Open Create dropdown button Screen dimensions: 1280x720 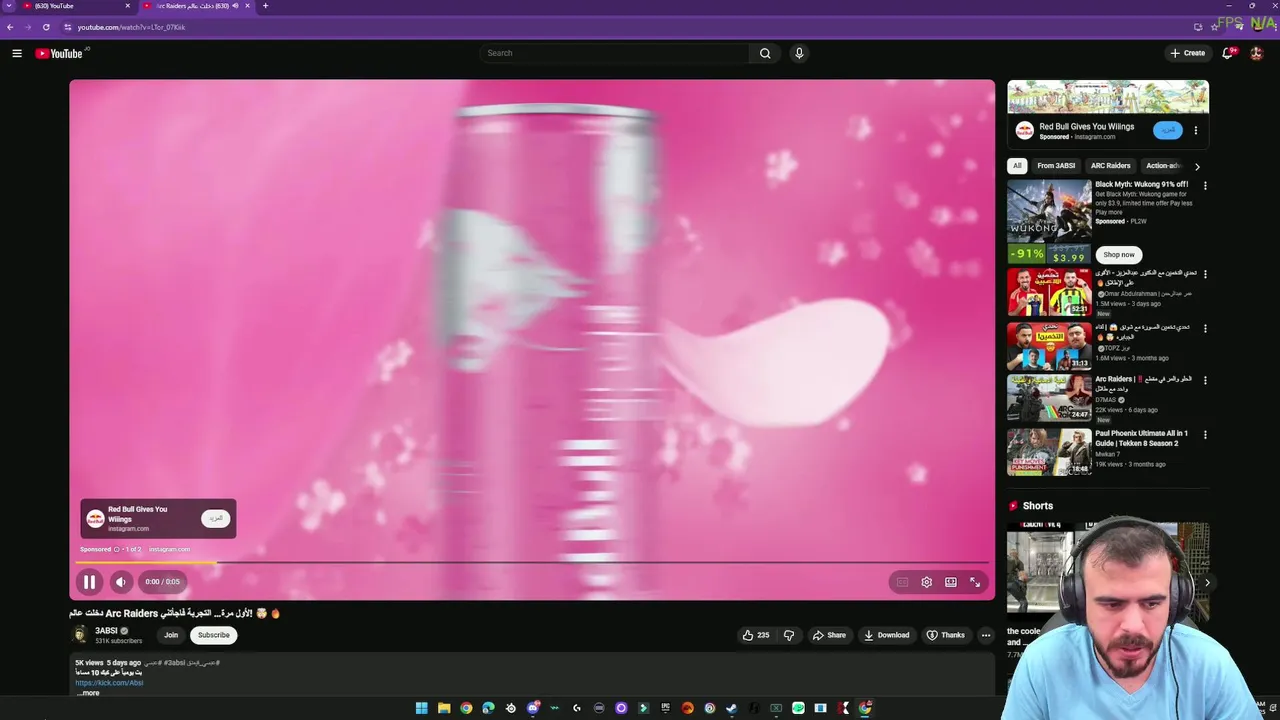pos(1188,53)
